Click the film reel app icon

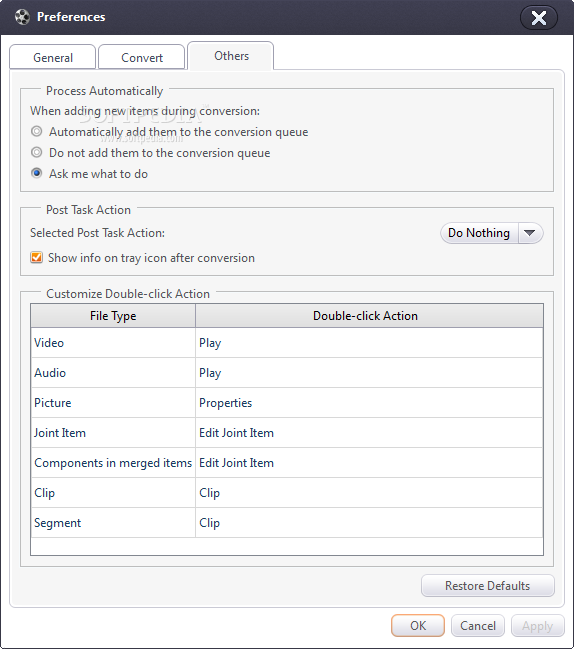click(22, 17)
